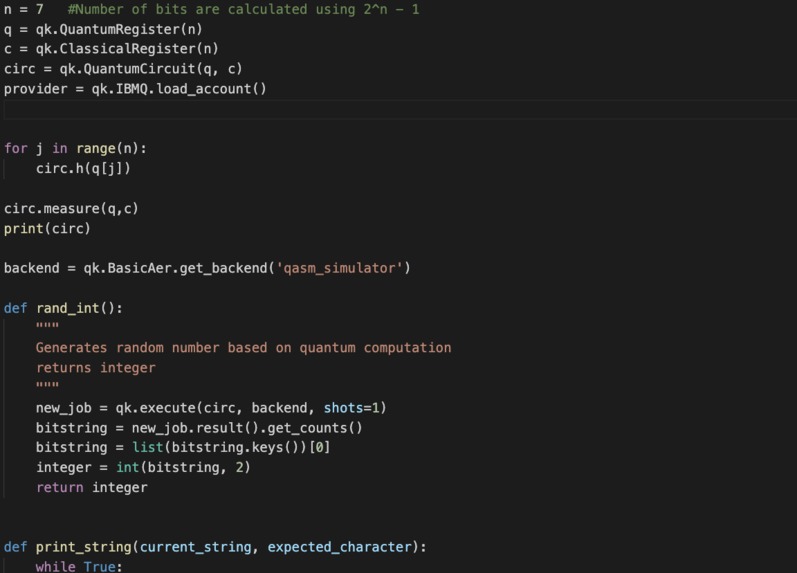This screenshot has width=797, height=573.
Task: Click 'new_job.result().get_counts()' text
Action: tap(247, 428)
